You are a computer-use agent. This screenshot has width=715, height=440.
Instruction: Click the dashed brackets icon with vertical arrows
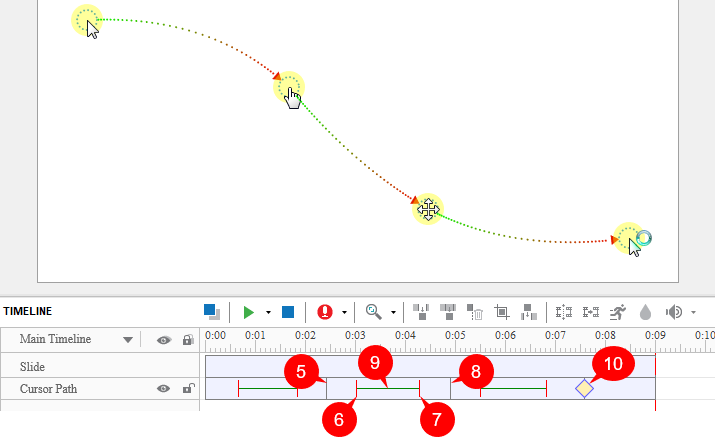564,312
